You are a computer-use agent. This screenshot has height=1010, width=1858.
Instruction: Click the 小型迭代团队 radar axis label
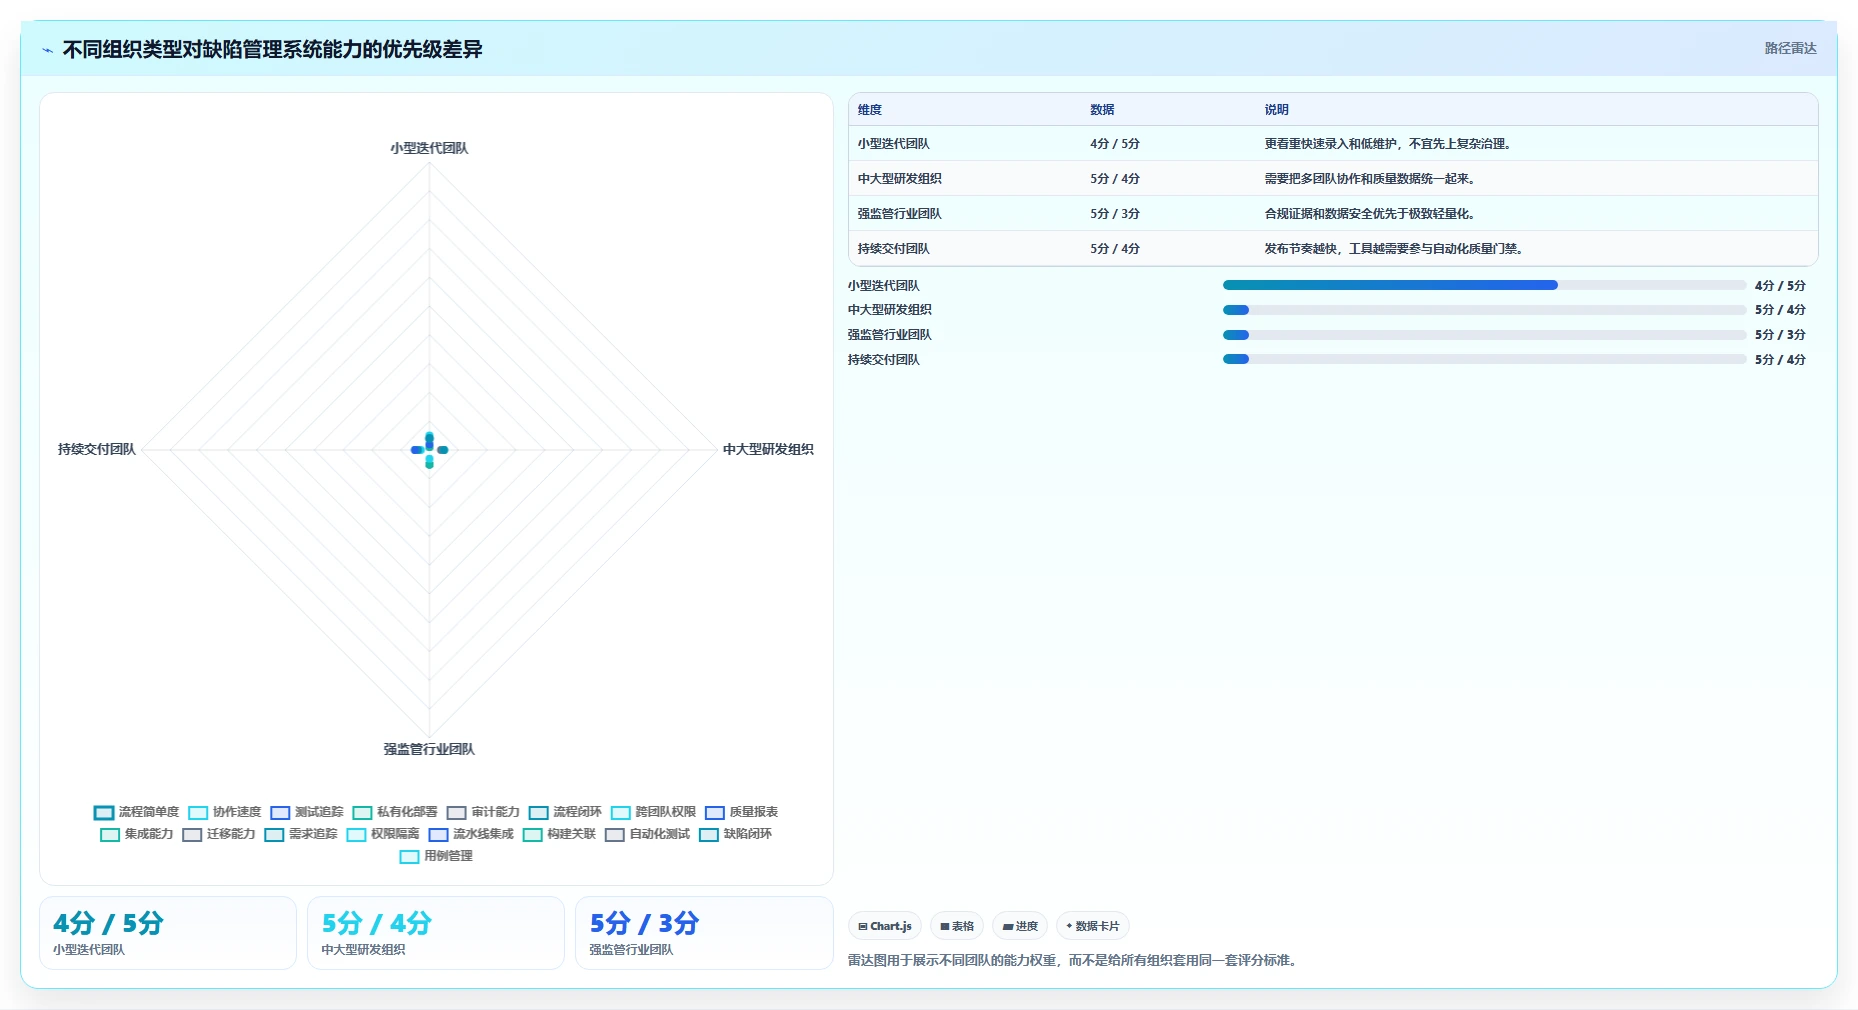(429, 148)
